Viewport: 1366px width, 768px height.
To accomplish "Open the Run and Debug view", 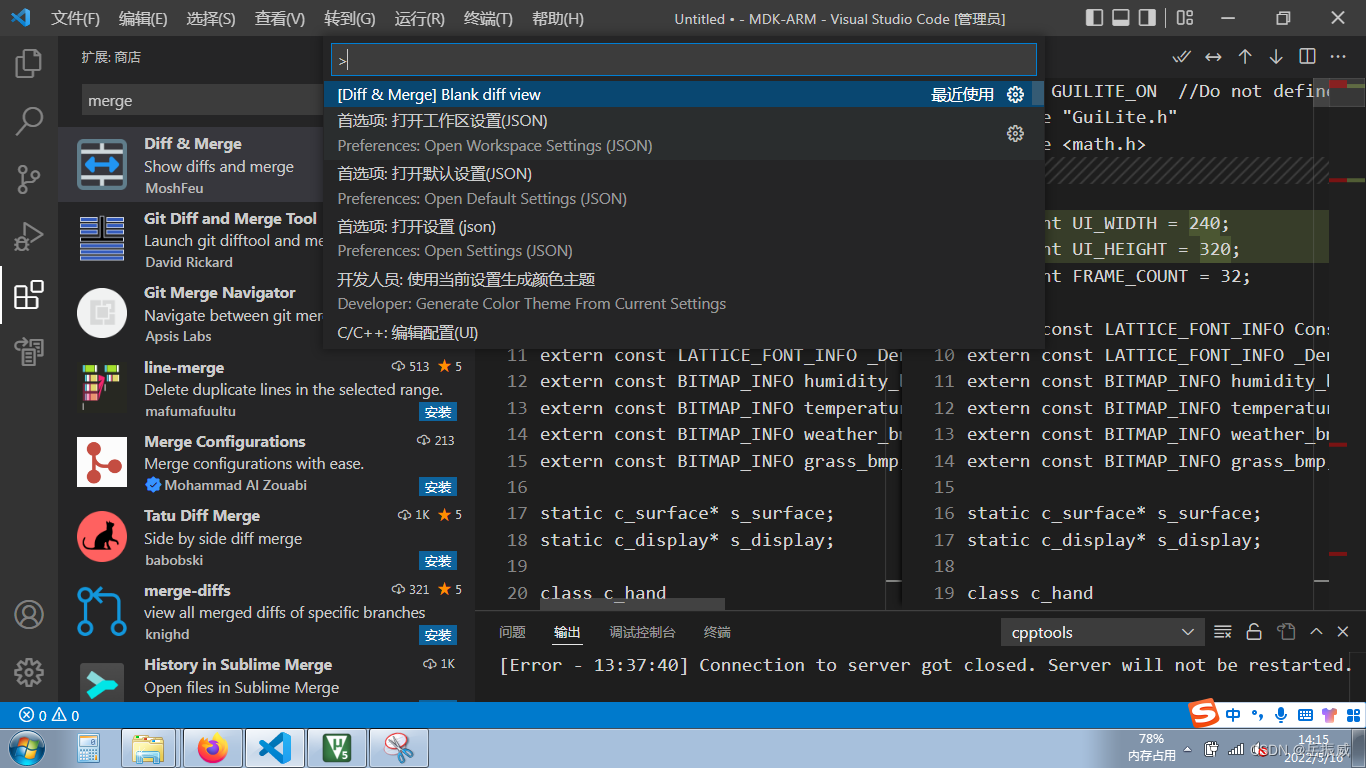I will coord(29,237).
